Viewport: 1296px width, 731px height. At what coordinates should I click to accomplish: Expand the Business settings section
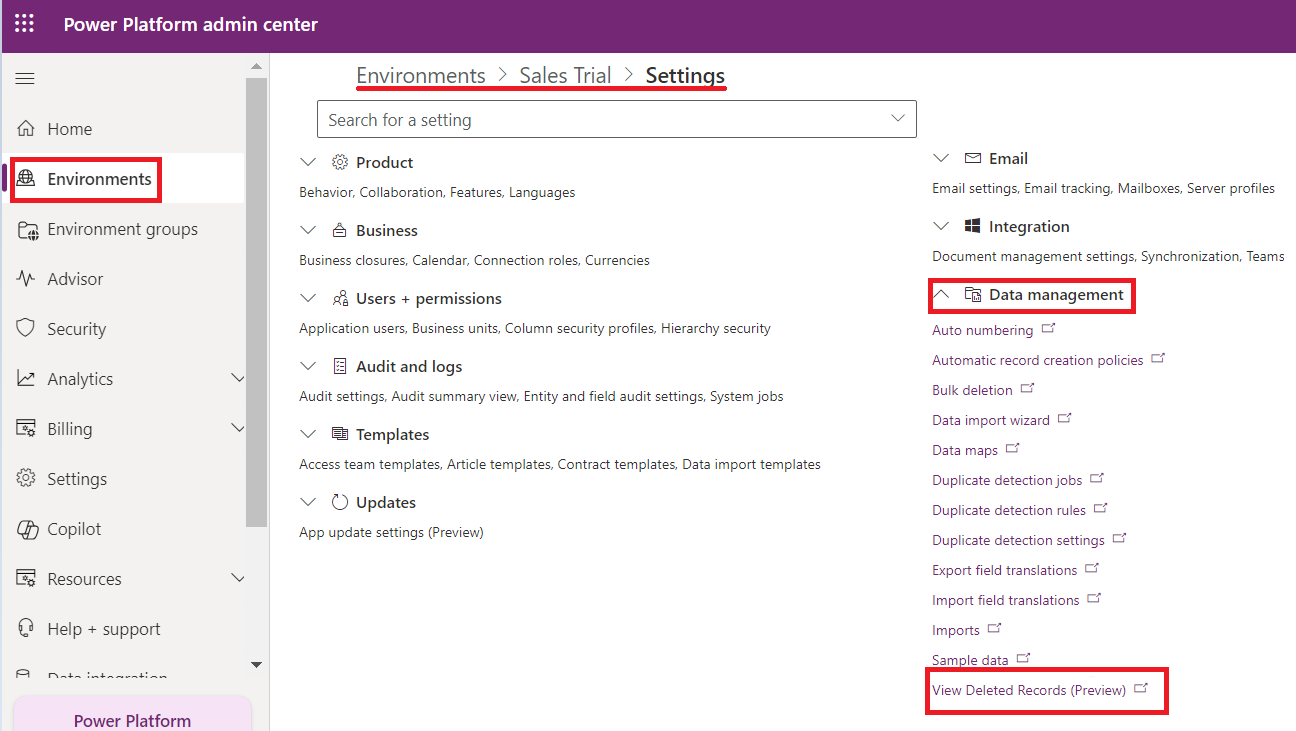(x=308, y=230)
